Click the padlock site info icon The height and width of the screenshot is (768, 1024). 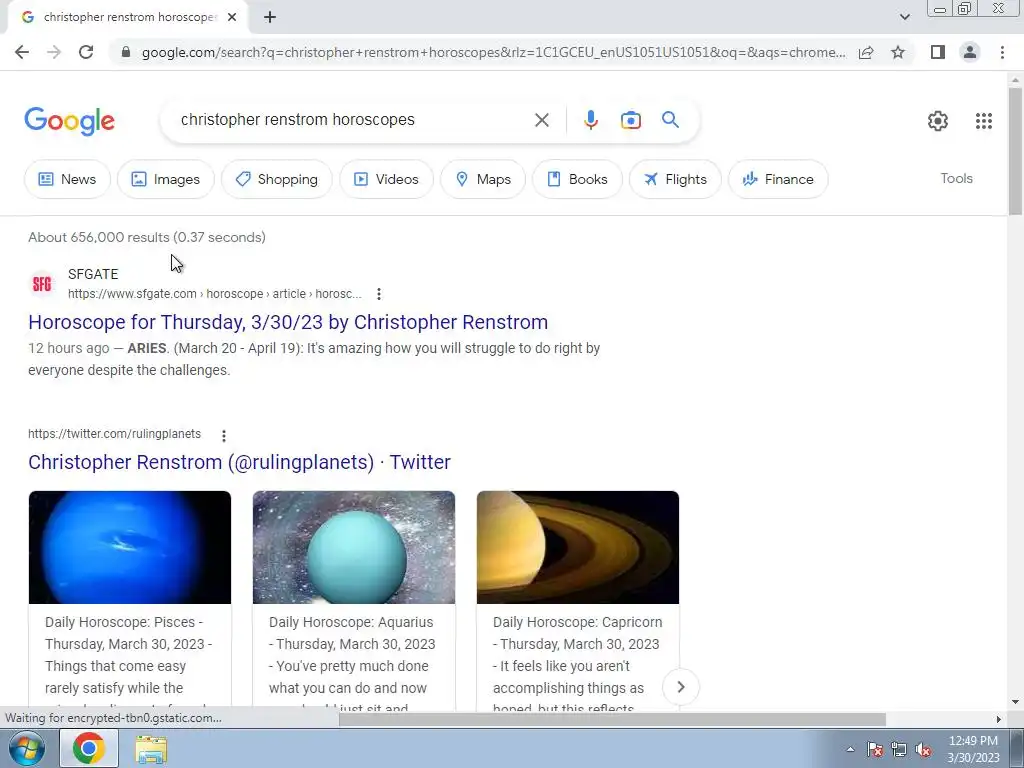coord(126,52)
